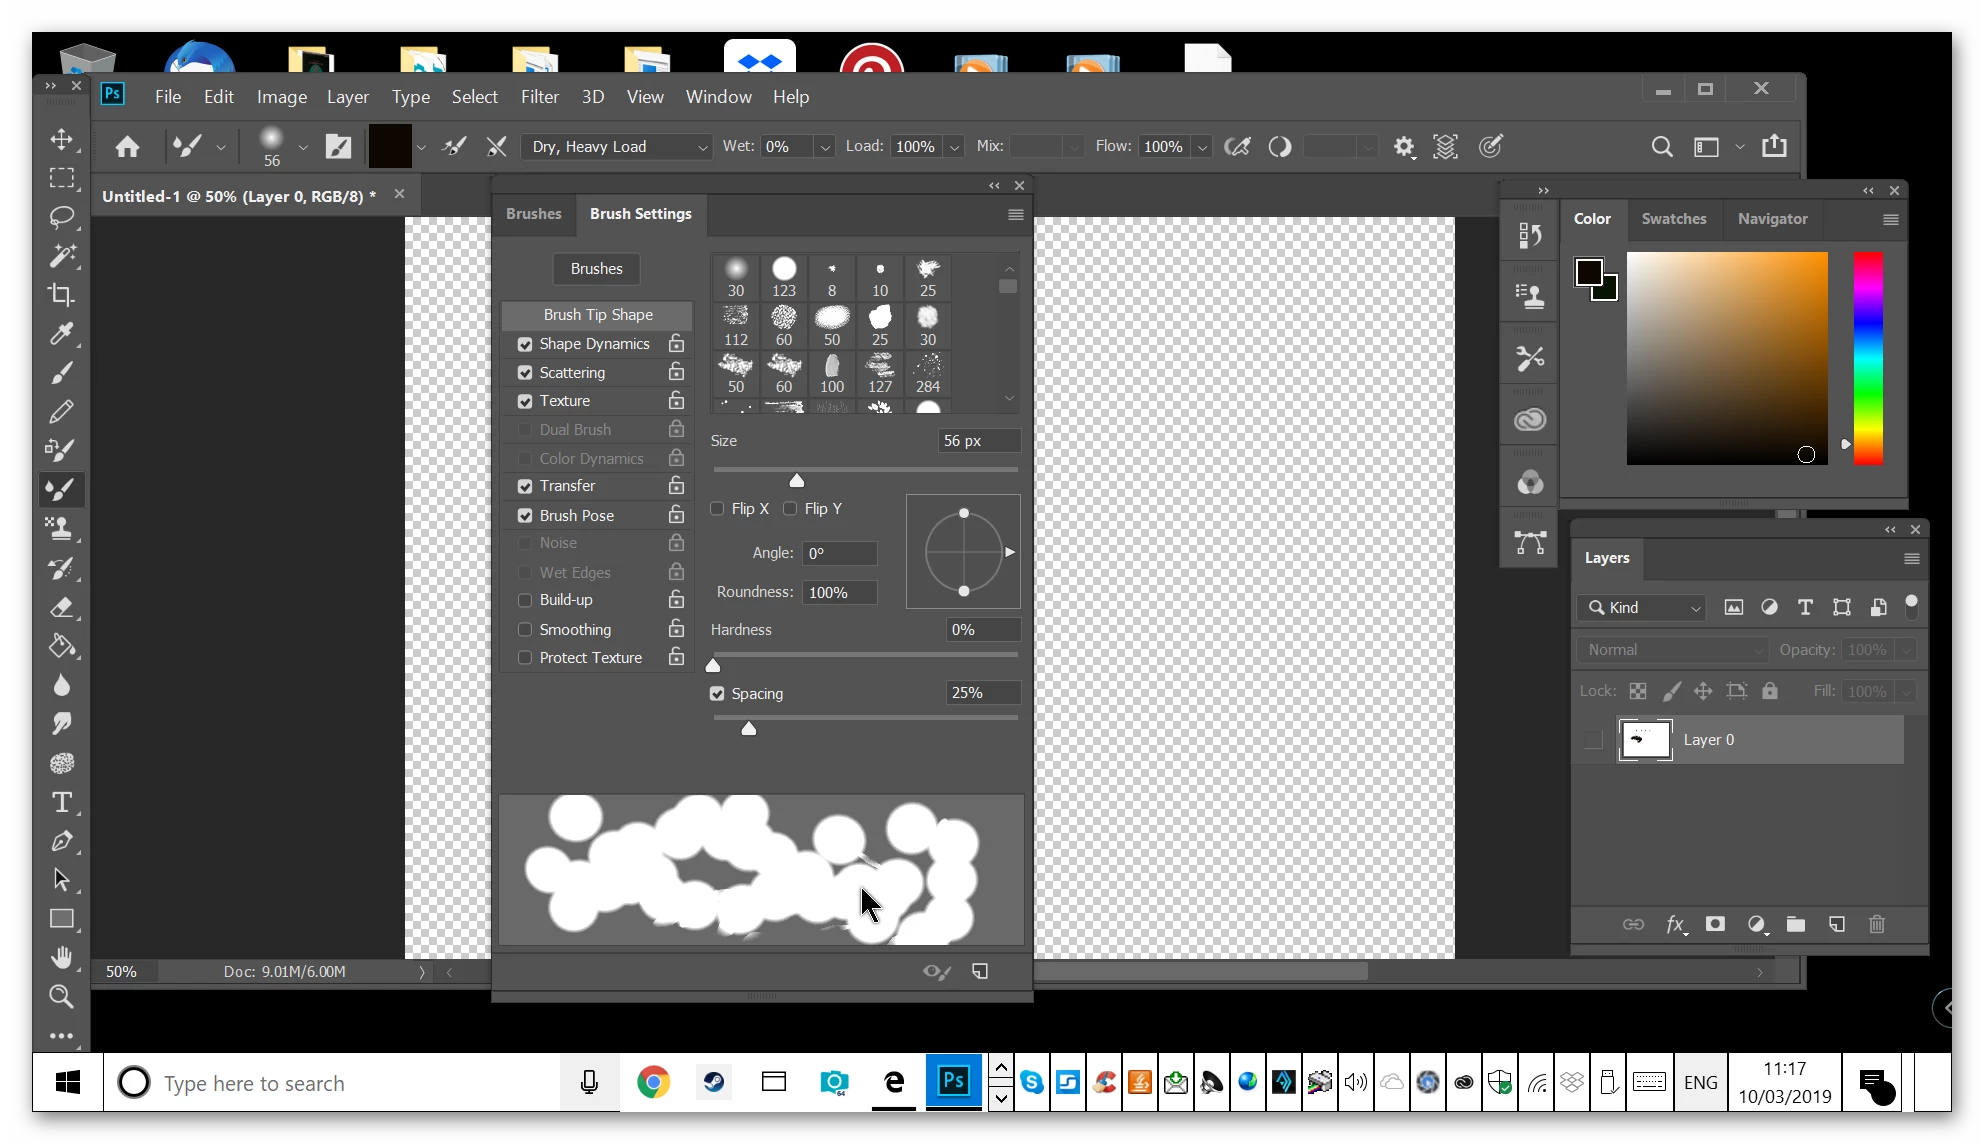Select the Eyedropper tool
The image size is (1984, 1144).
click(61, 334)
